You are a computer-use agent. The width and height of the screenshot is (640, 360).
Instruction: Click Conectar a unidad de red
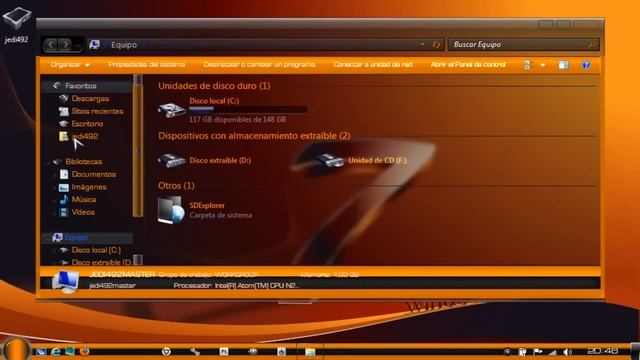pos(373,64)
